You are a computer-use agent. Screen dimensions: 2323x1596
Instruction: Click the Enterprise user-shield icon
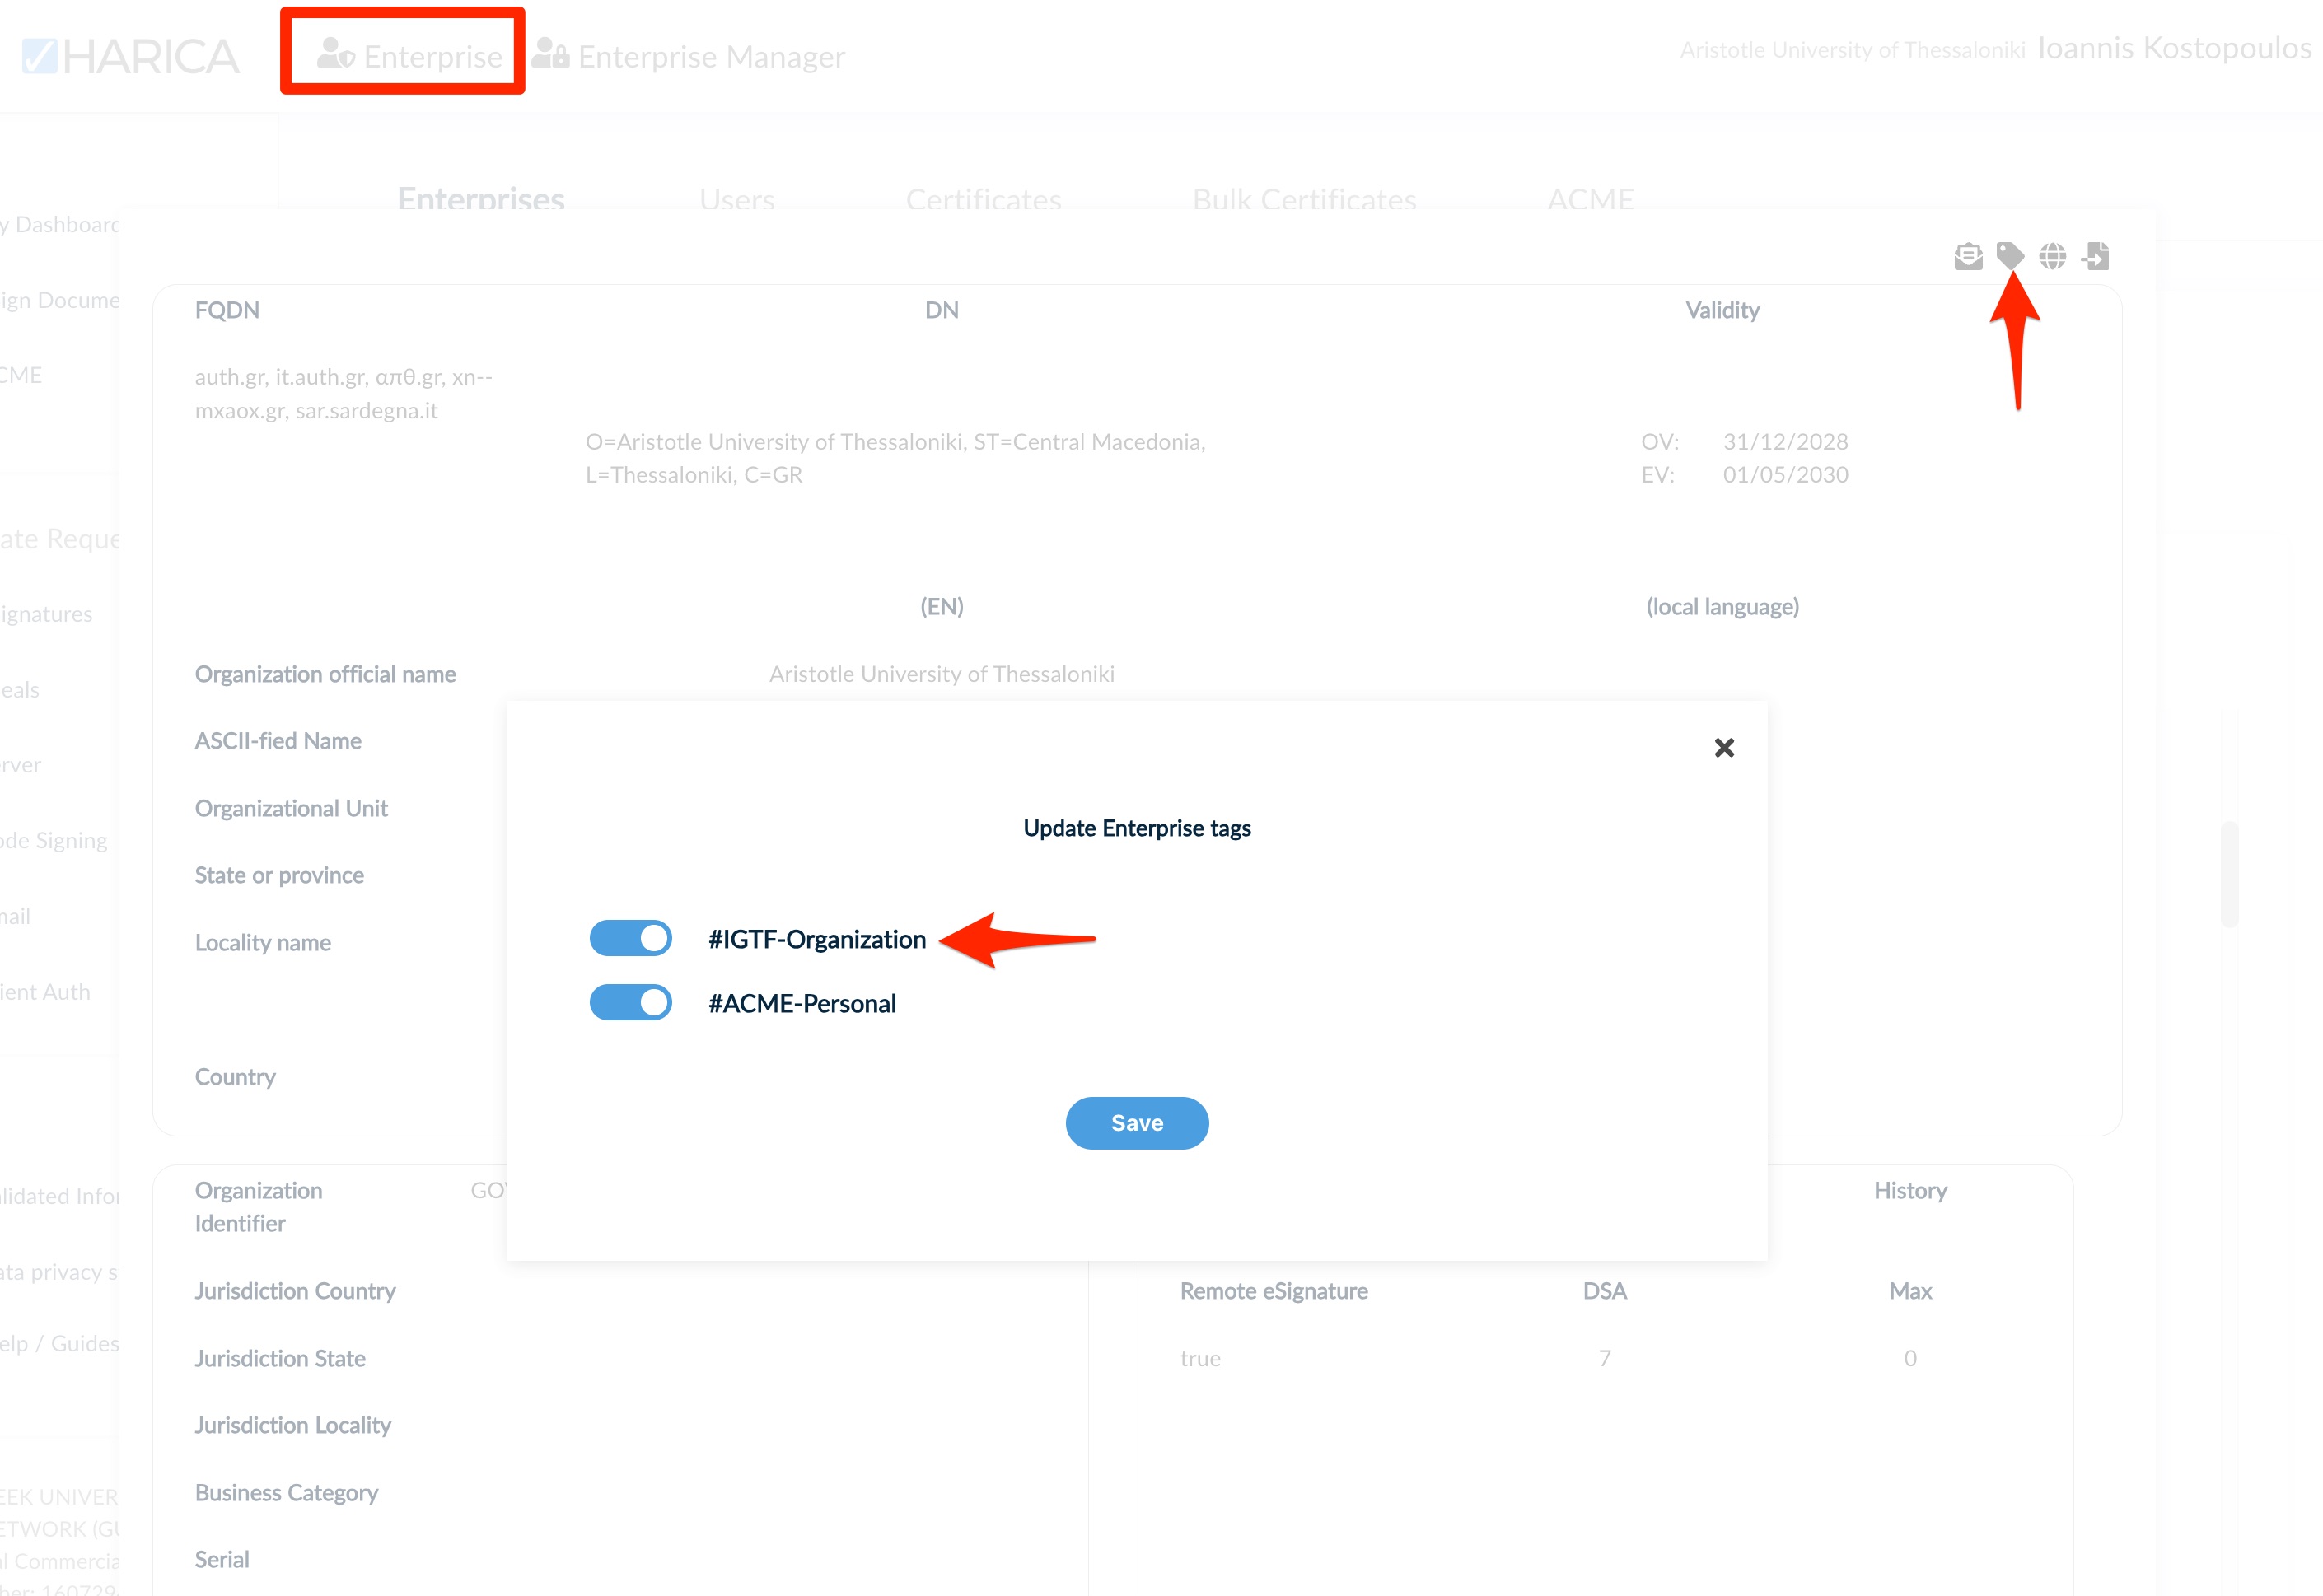pos(336,53)
